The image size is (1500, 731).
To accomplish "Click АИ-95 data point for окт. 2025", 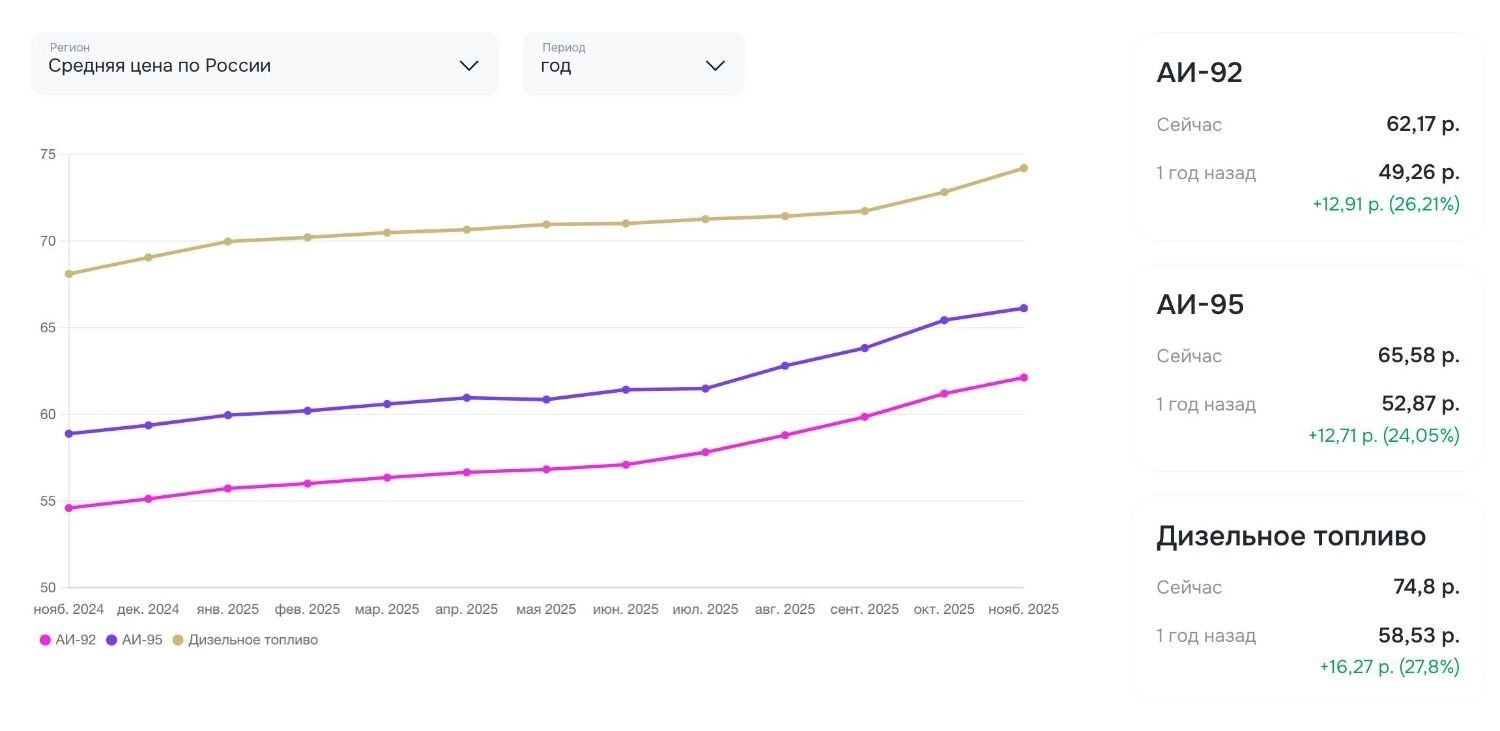I will (944, 320).
